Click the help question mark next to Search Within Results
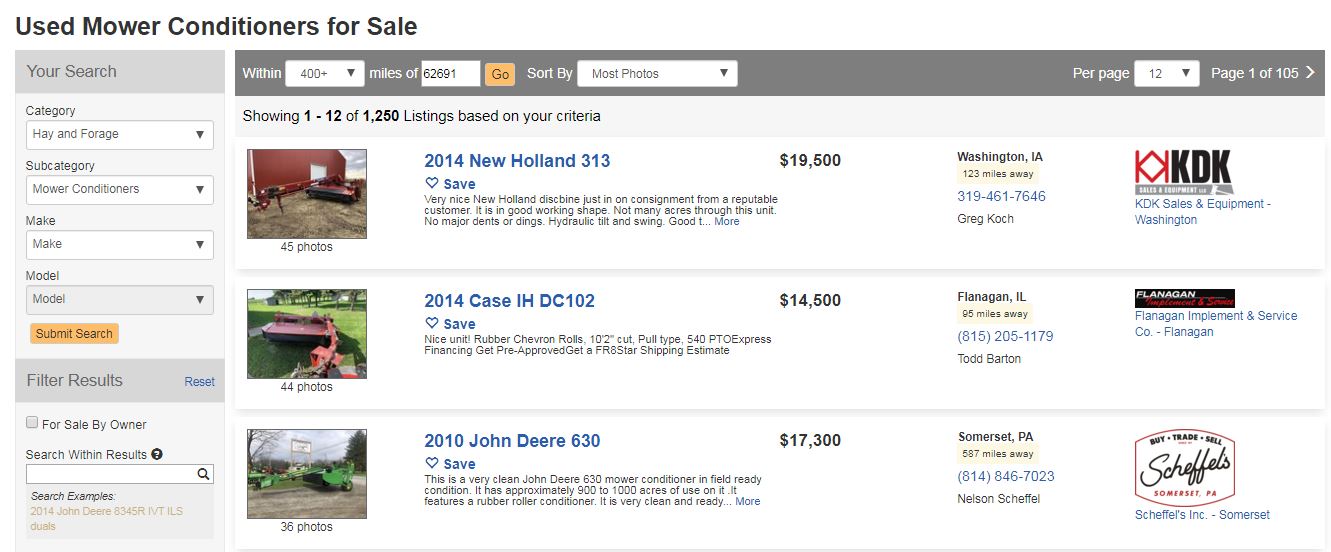This screenshot has height=552, width=1331. tap(157, 454)
